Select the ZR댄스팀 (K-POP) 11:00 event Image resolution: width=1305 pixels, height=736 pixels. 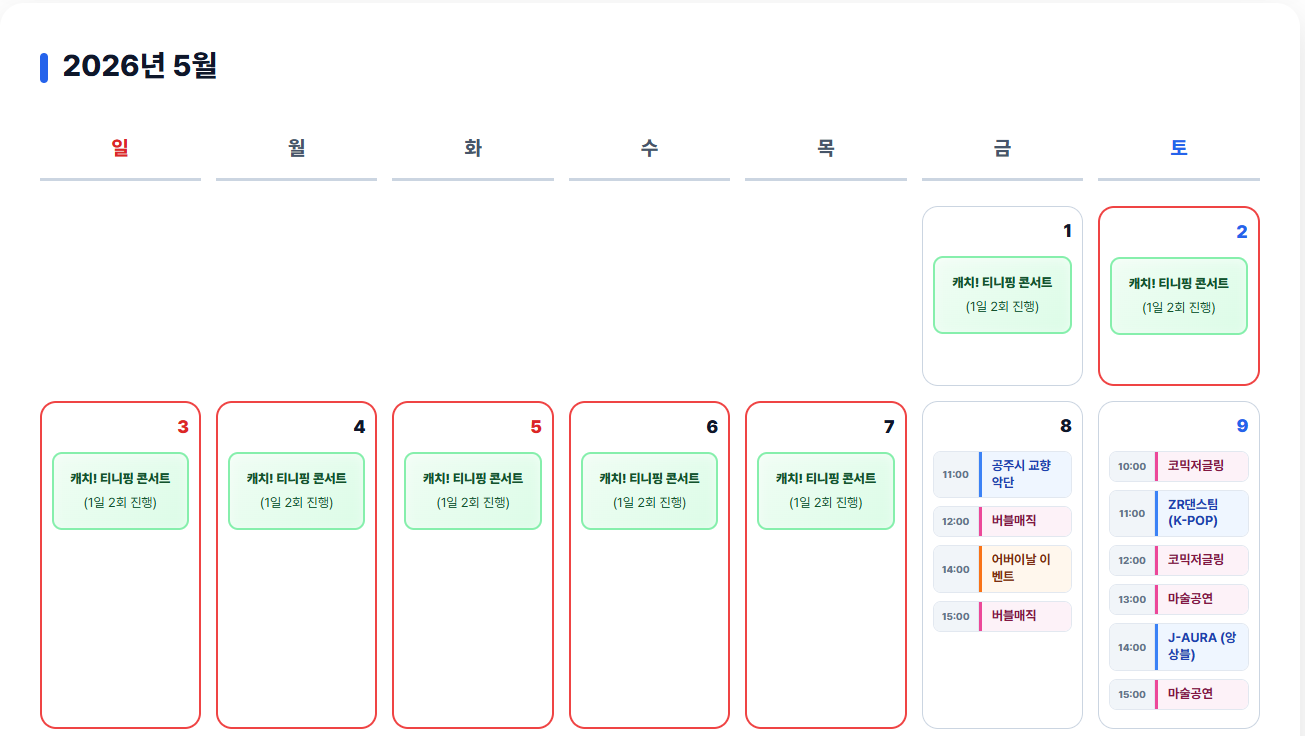coord(1178,513)
